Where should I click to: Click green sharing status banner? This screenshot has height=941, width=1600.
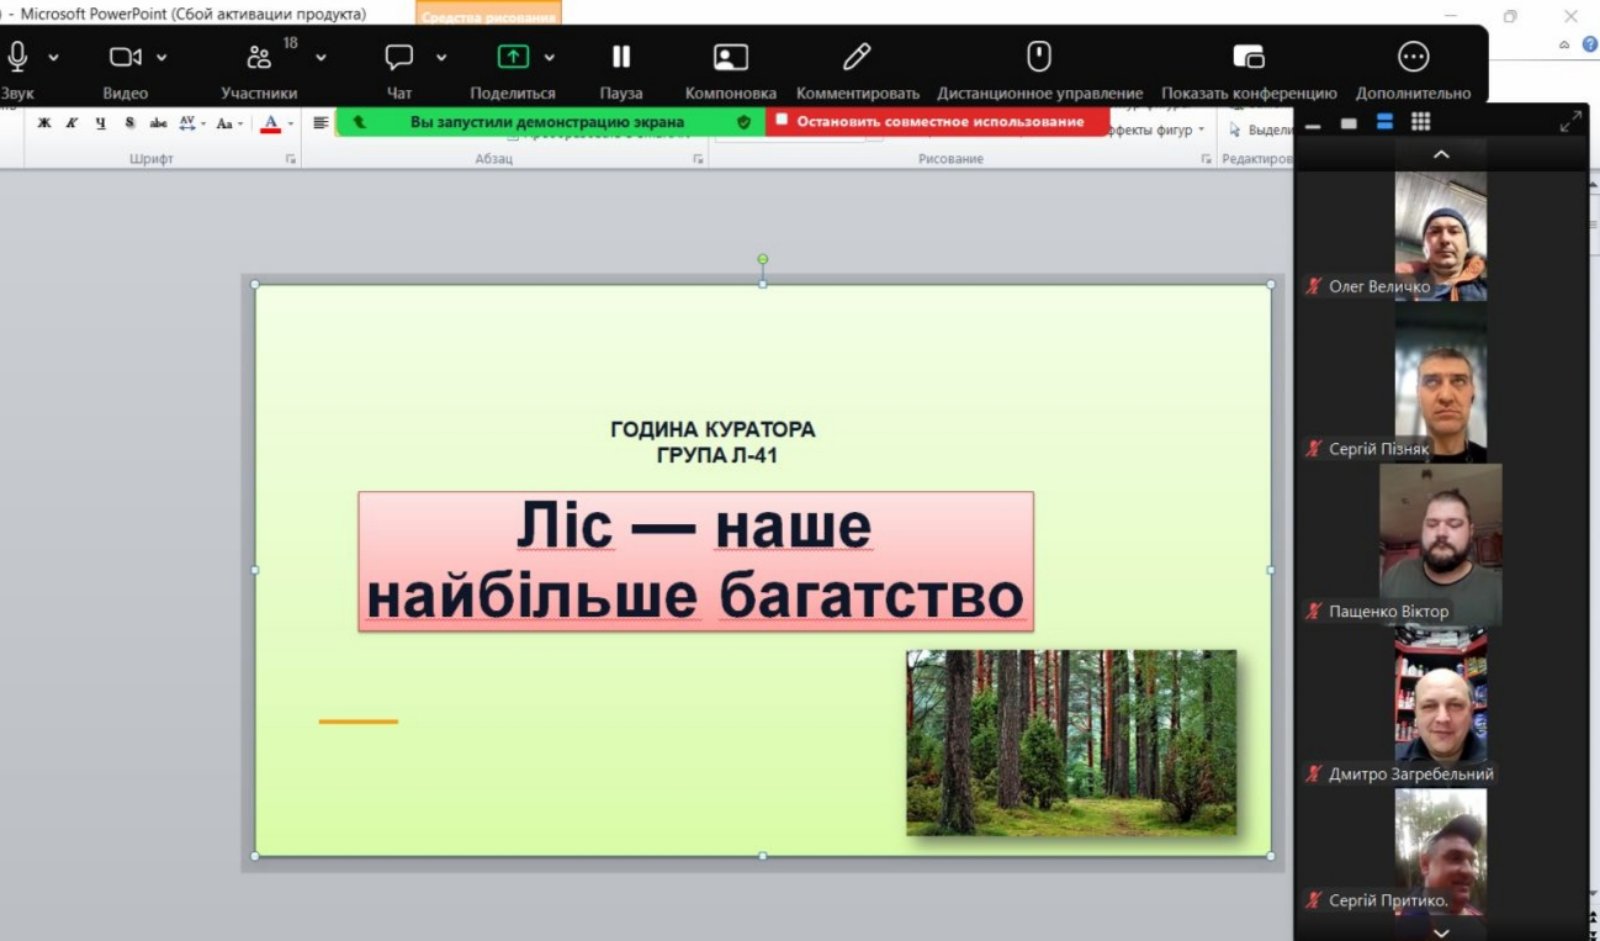tap(548, 121)
